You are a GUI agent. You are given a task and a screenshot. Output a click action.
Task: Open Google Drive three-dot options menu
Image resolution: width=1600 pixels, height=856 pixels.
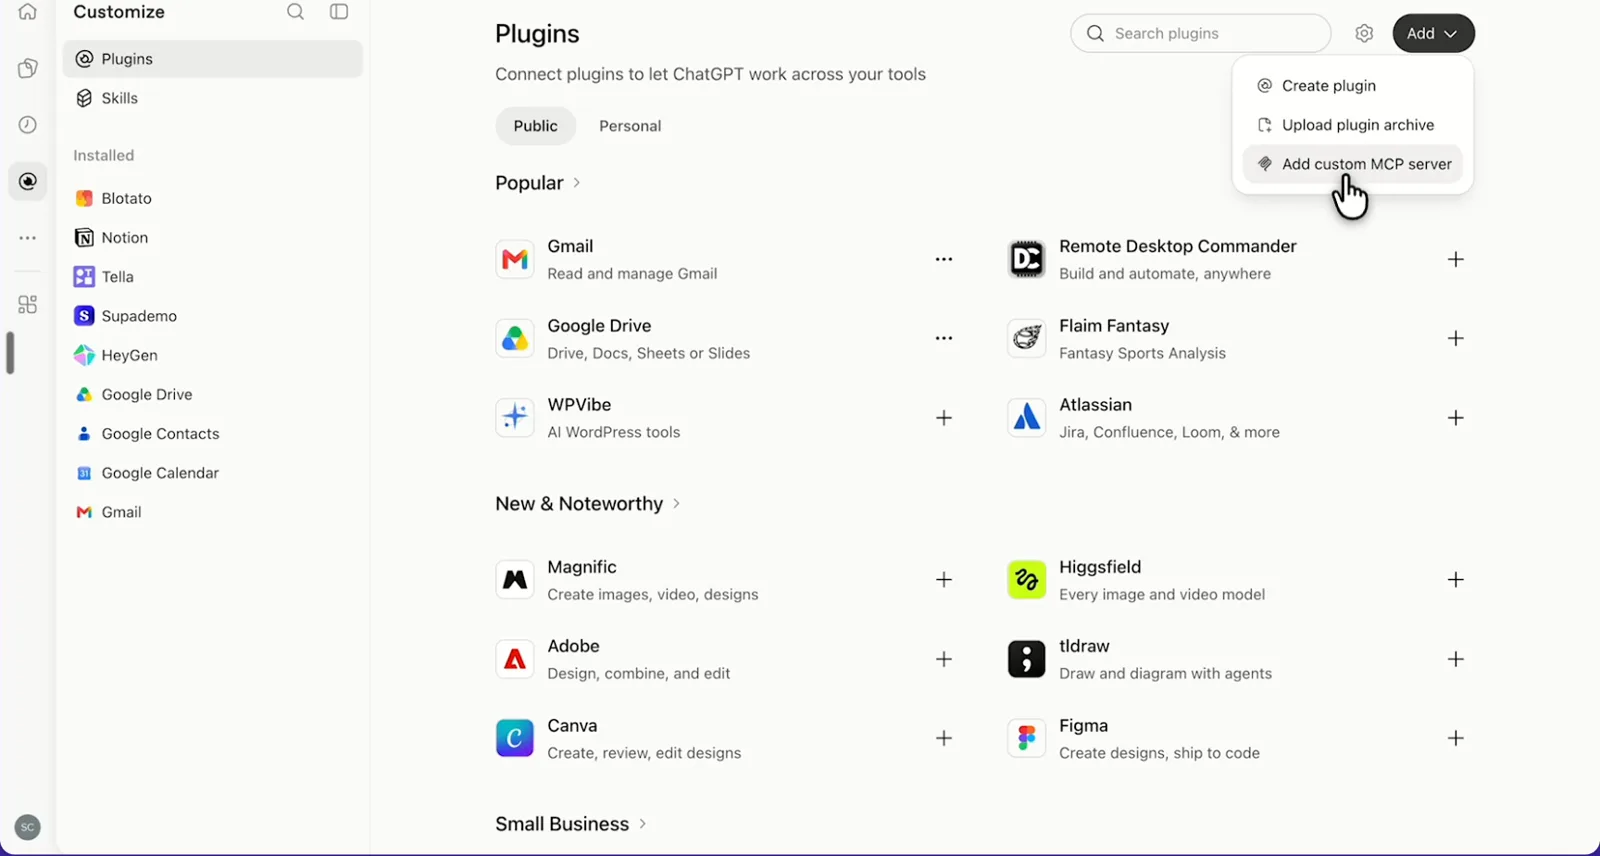pos(944,338)
